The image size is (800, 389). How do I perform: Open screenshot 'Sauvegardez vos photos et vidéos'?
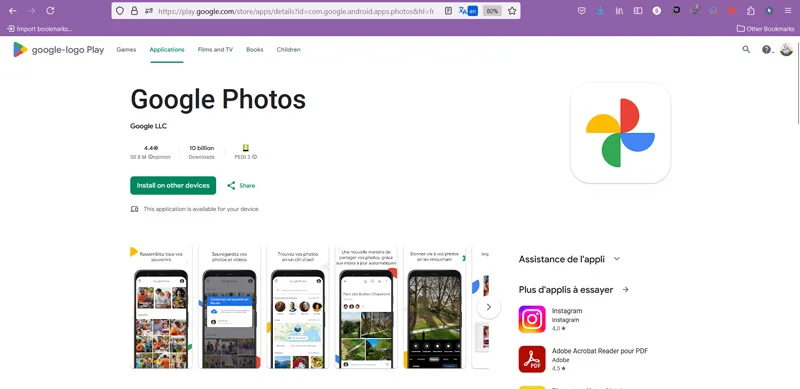[229, 307]
